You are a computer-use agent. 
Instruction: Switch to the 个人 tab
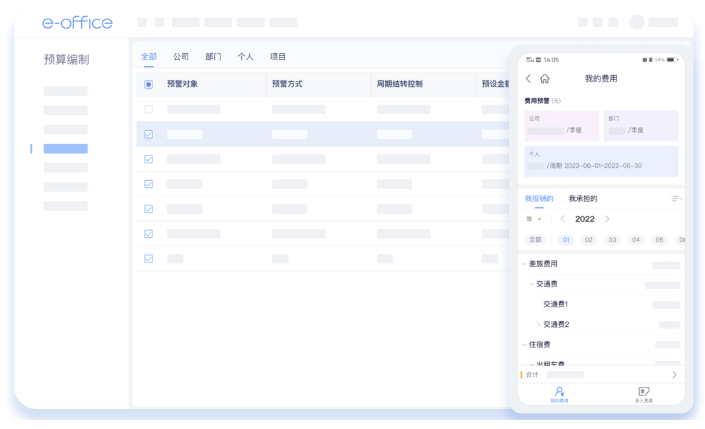pos(245,57)
